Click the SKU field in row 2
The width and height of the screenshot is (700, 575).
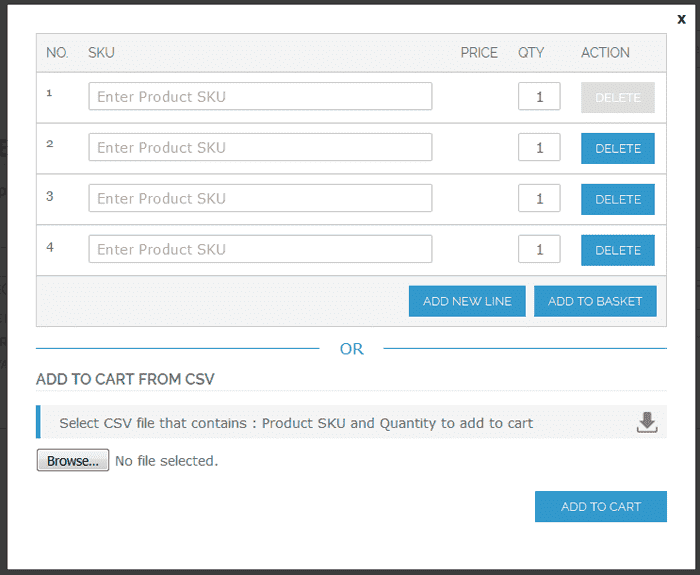pos(260,148)
